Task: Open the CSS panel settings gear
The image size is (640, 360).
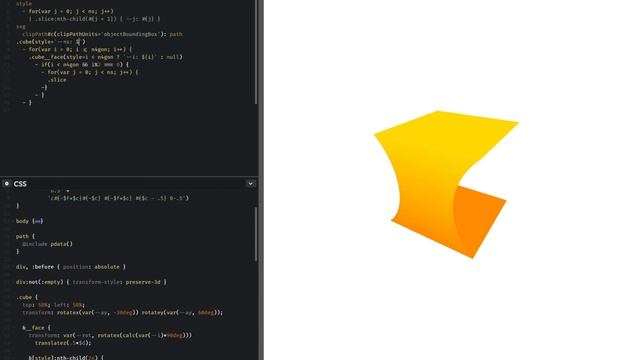Action: [x=7, y=184]
